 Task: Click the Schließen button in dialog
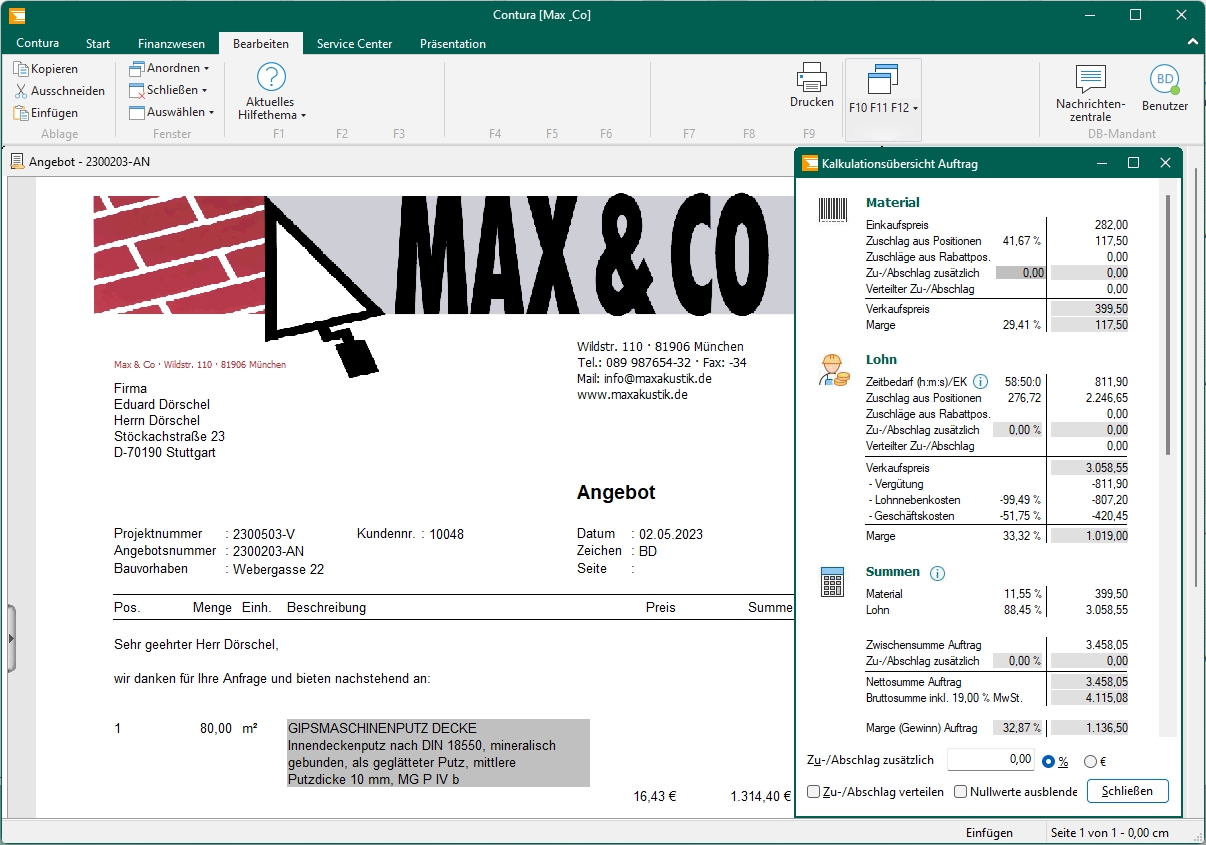click(1127, 791)
